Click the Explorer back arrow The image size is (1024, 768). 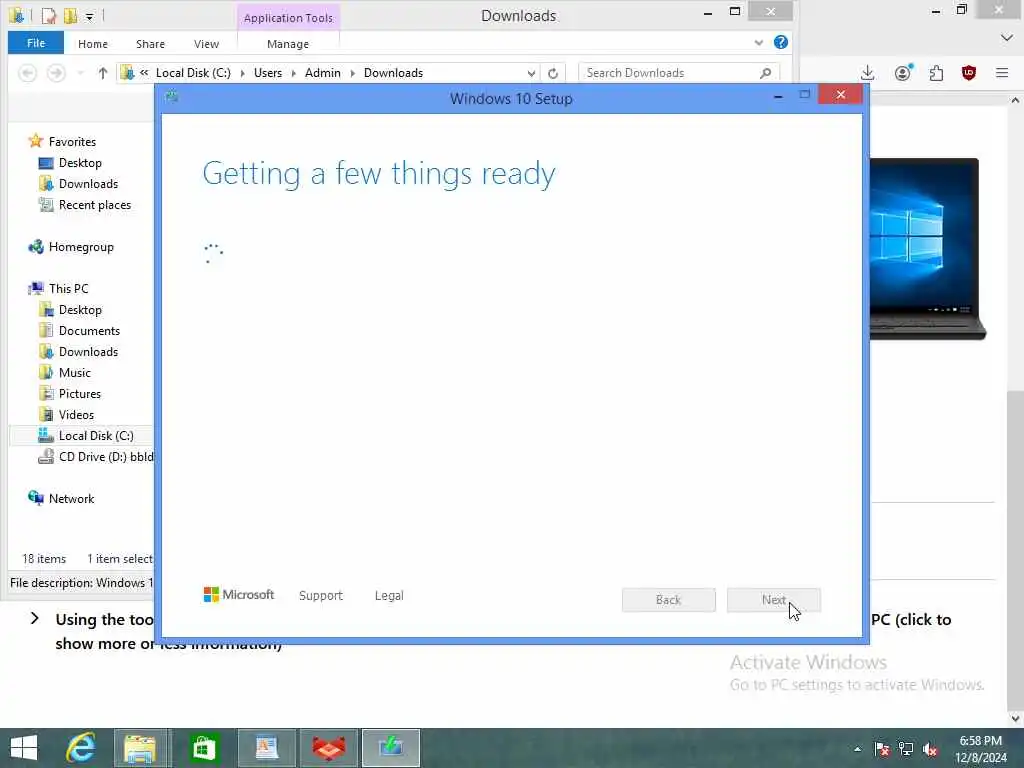tap(27, 73)
